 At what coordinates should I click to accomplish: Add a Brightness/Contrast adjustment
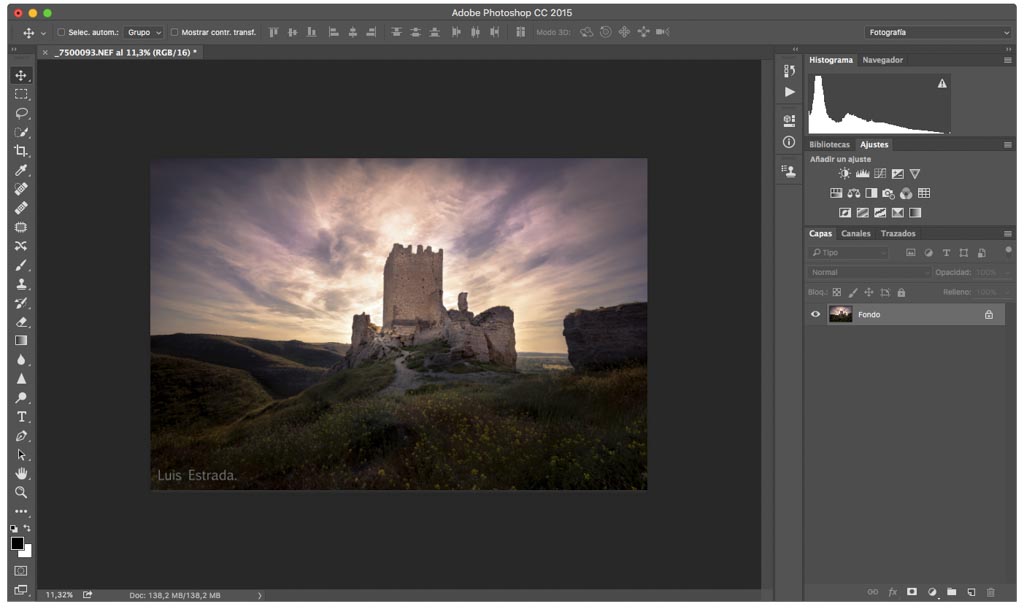[844, 174]
